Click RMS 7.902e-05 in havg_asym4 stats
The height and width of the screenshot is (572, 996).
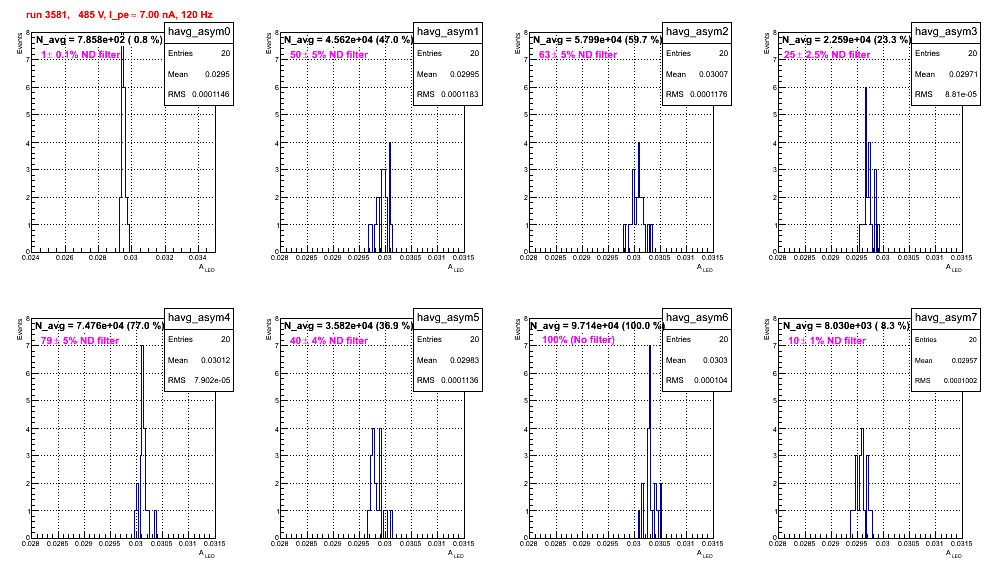(x=199, y=380)
